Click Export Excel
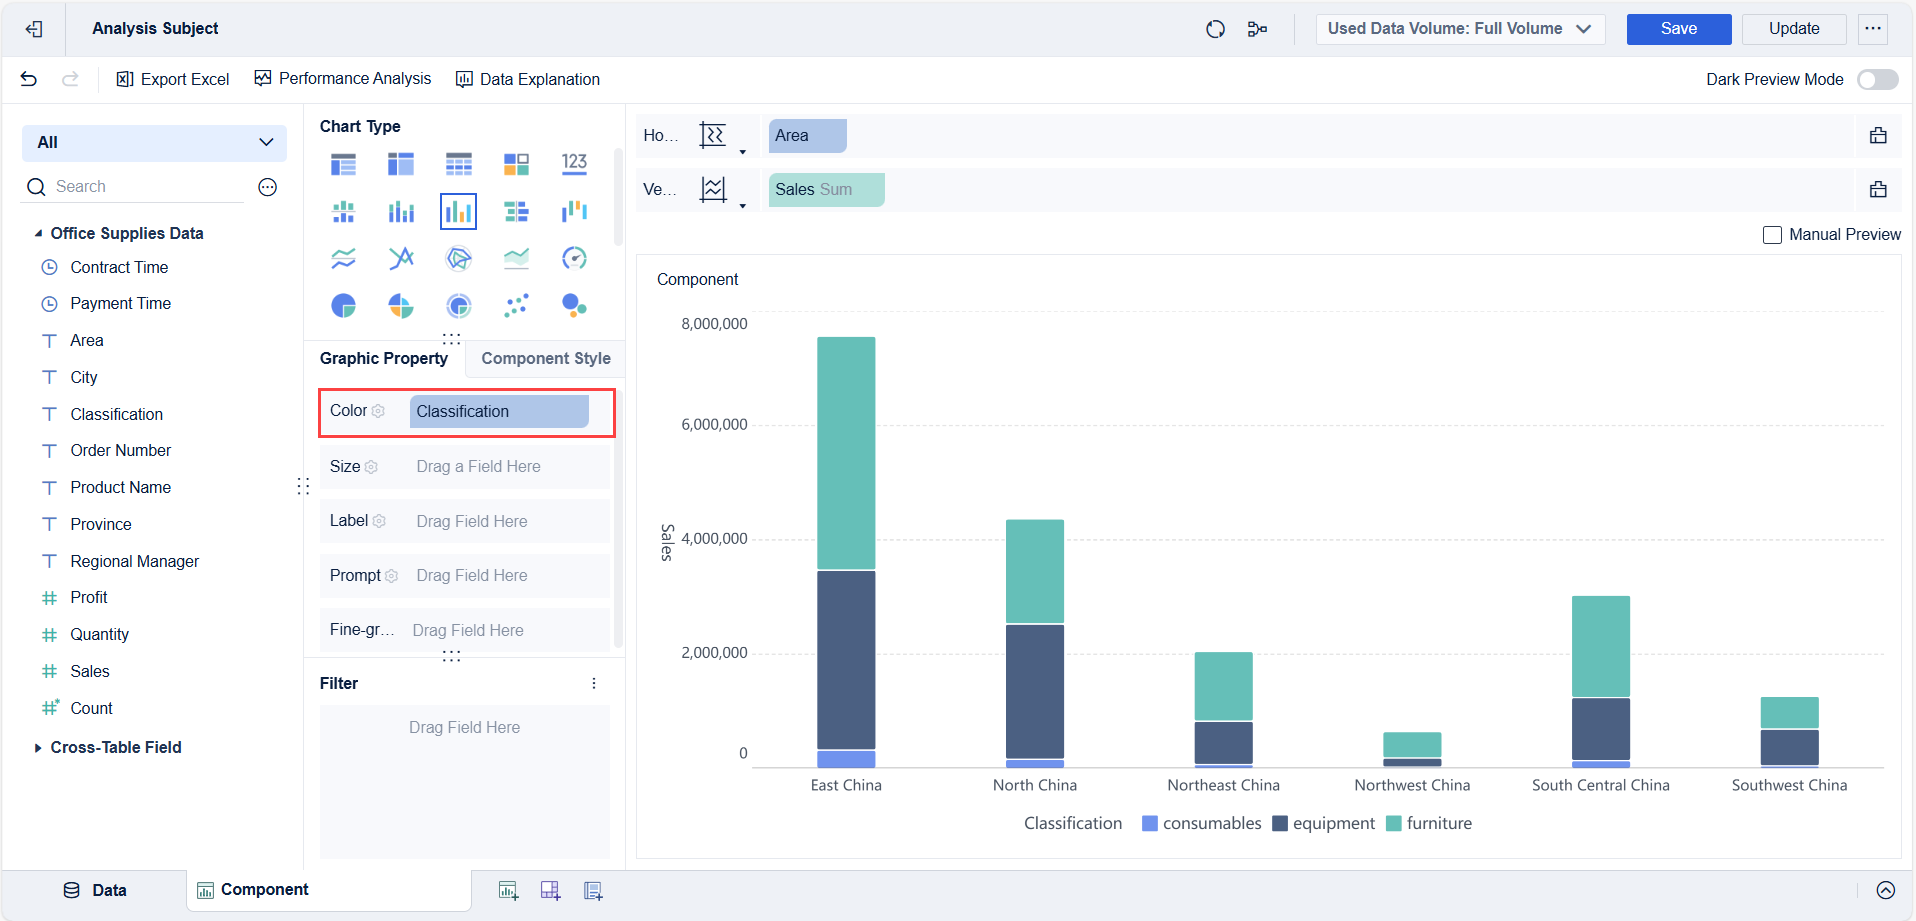 [173, 79]
